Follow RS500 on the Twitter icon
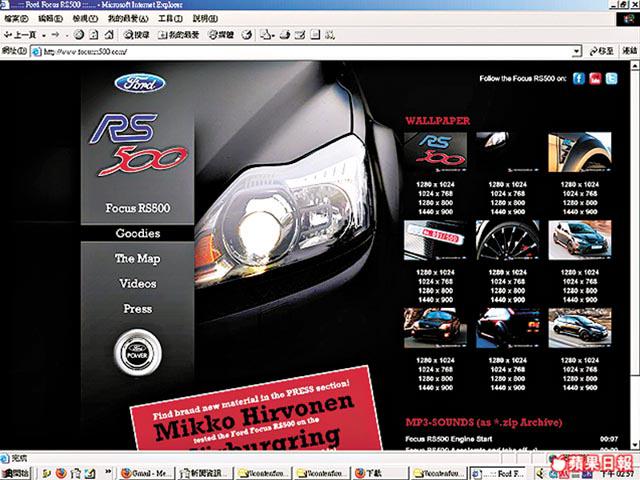 click(x=611, y=78)
